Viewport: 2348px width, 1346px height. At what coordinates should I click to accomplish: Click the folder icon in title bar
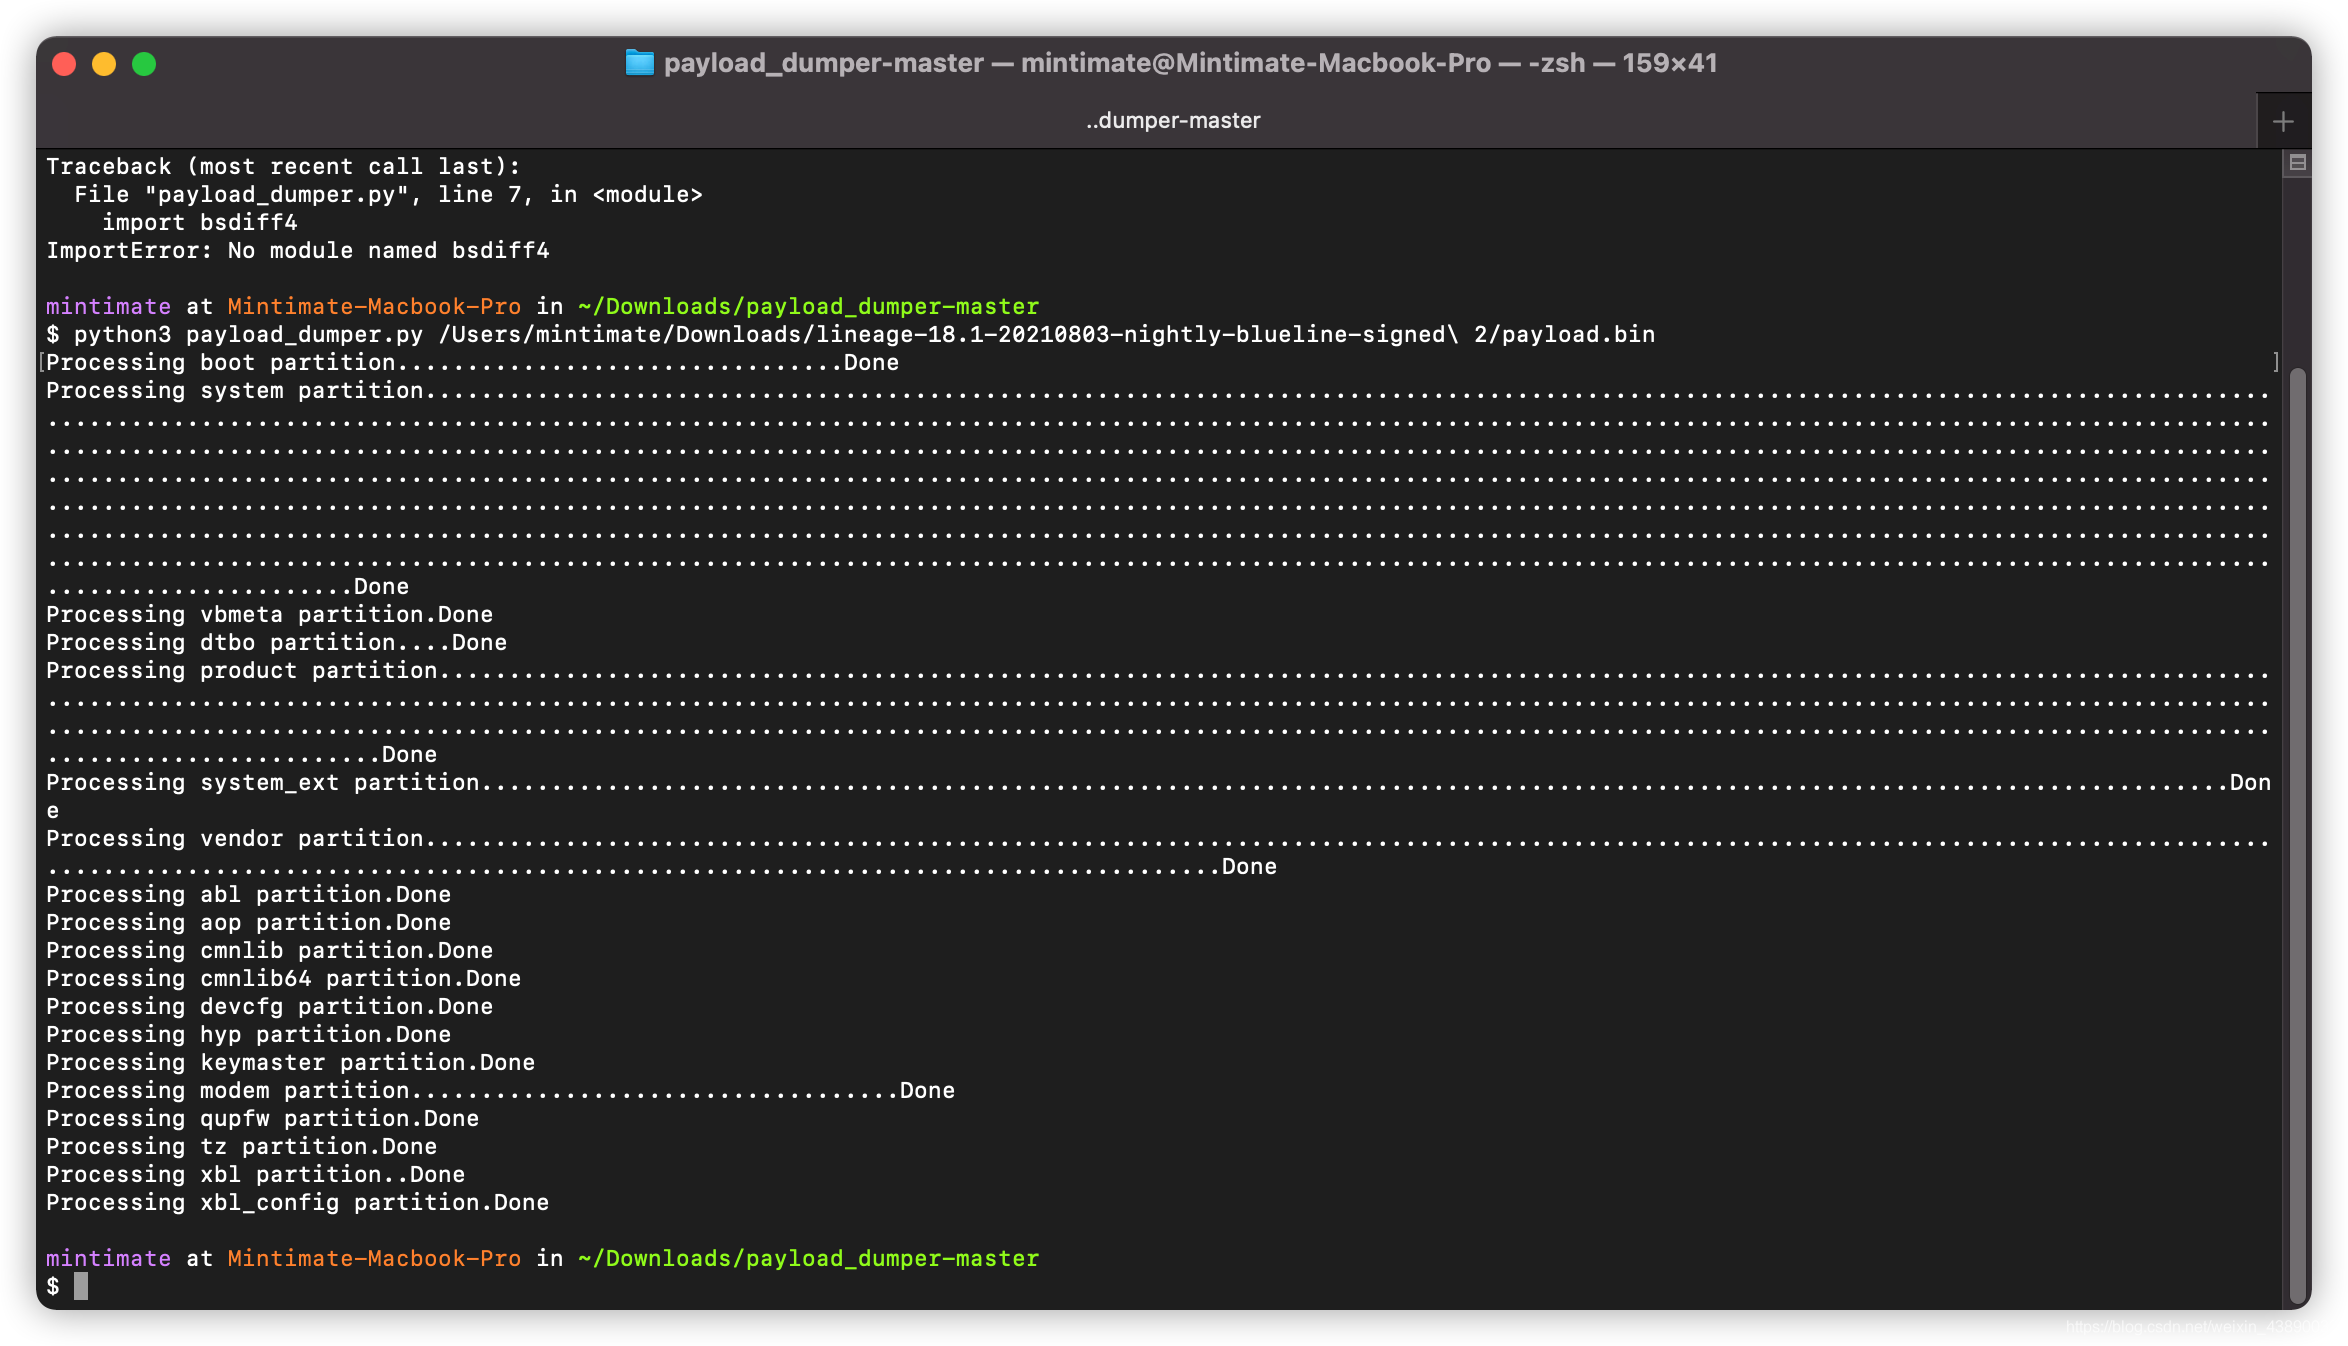(639, 63)
